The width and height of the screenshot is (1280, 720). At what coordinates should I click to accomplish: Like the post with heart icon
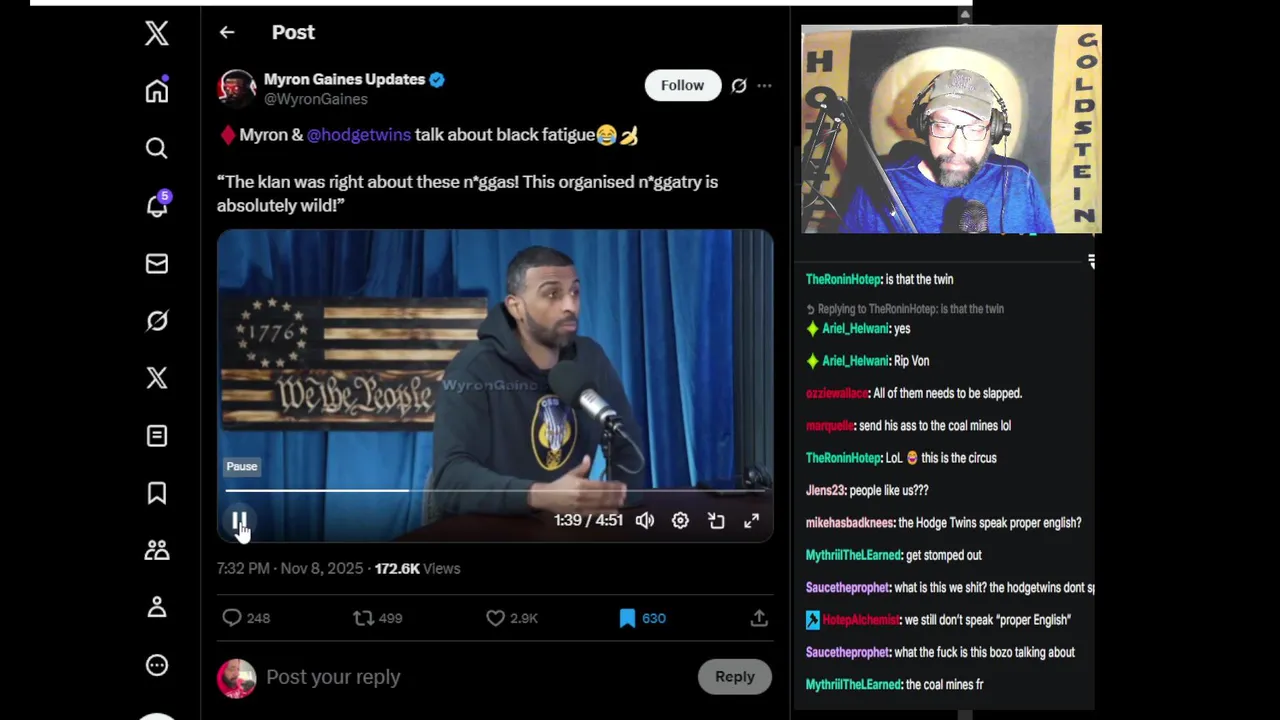[x=495, y=618]
